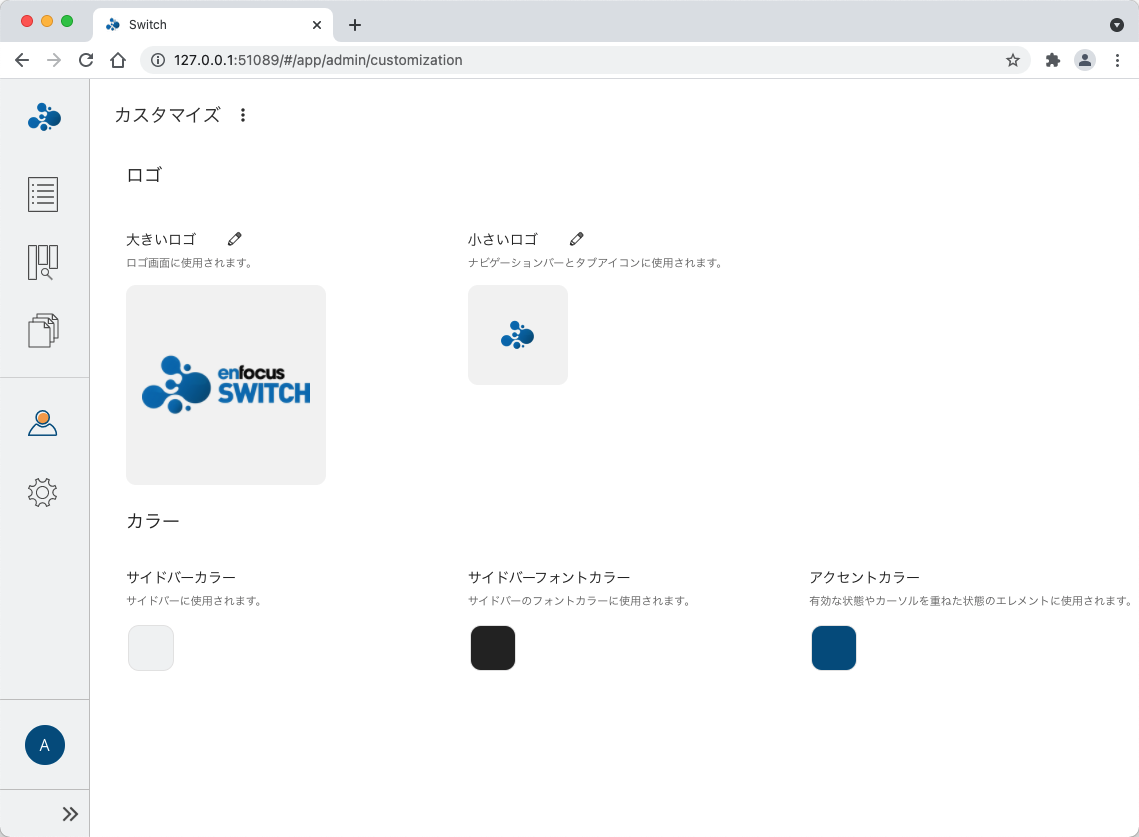Image resolution: width=1139 pixels, height=837 pixels.
Task: Open a new browser tab
Action: 354,25
